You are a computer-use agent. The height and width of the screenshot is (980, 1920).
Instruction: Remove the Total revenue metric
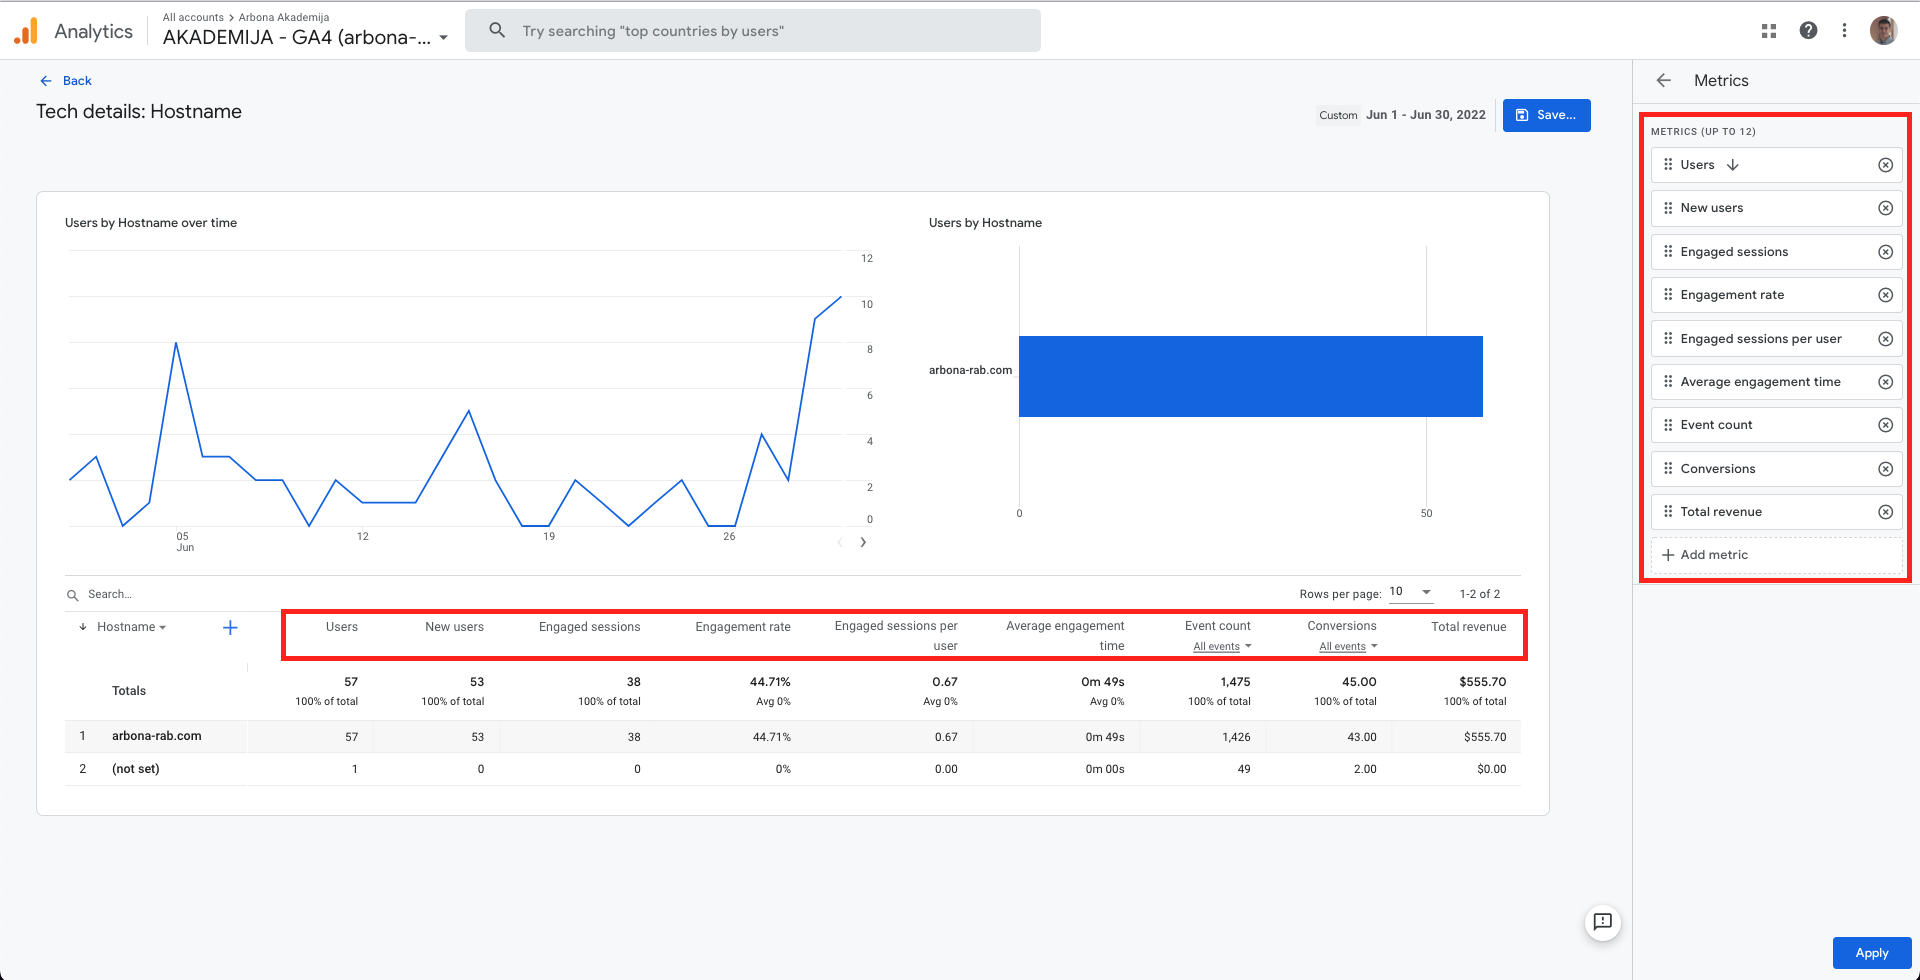[x=1885, y=512]
